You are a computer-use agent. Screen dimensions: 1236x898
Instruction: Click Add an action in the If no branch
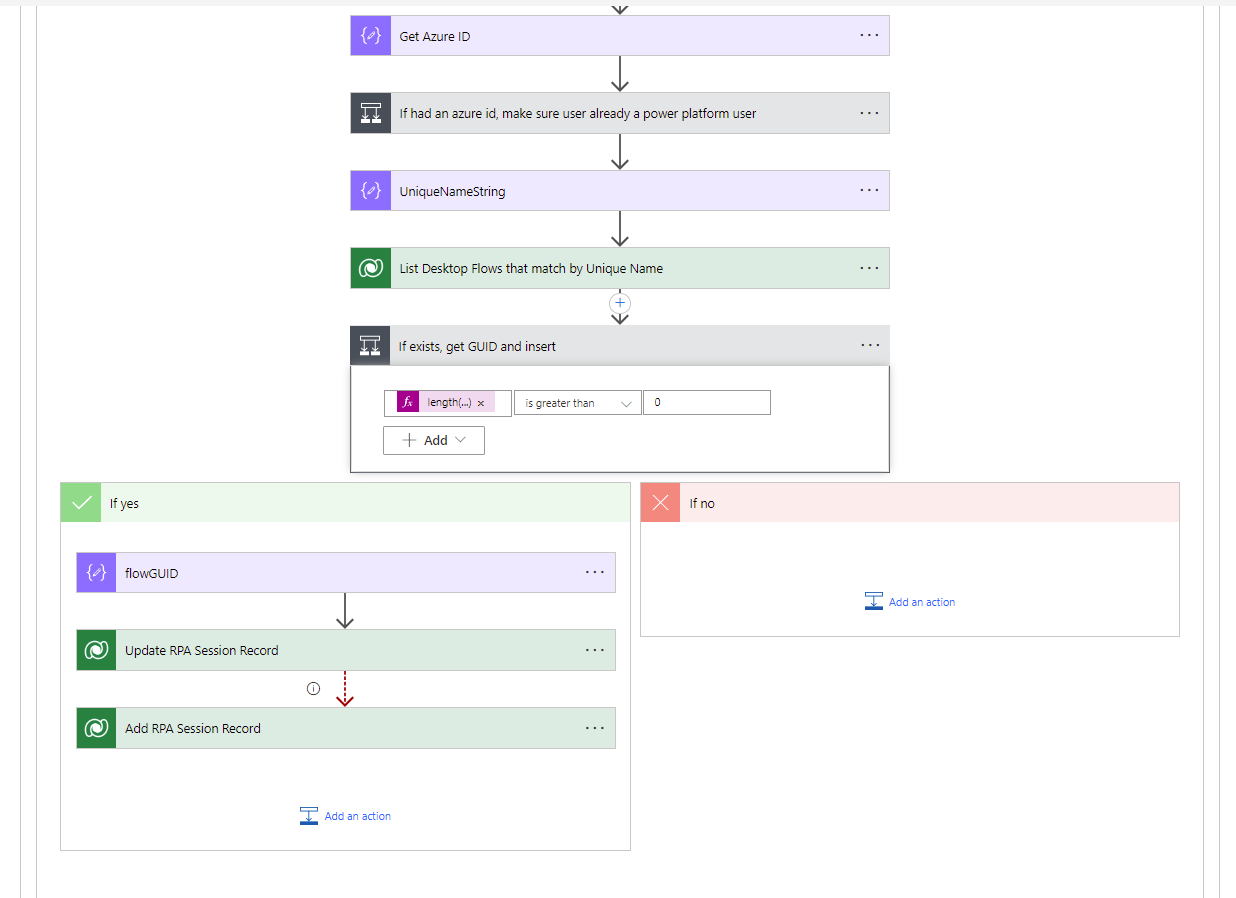pos(910,601)
